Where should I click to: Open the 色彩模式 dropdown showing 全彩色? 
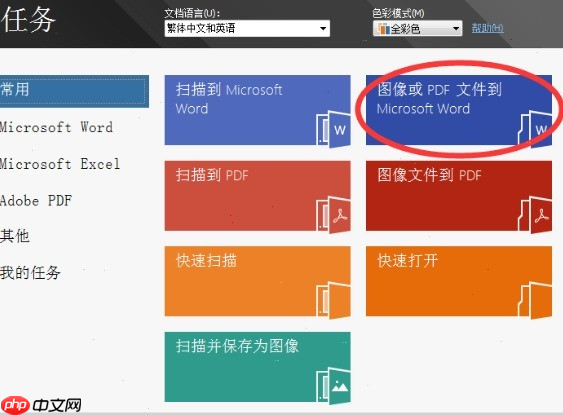(x=418, y=28)
